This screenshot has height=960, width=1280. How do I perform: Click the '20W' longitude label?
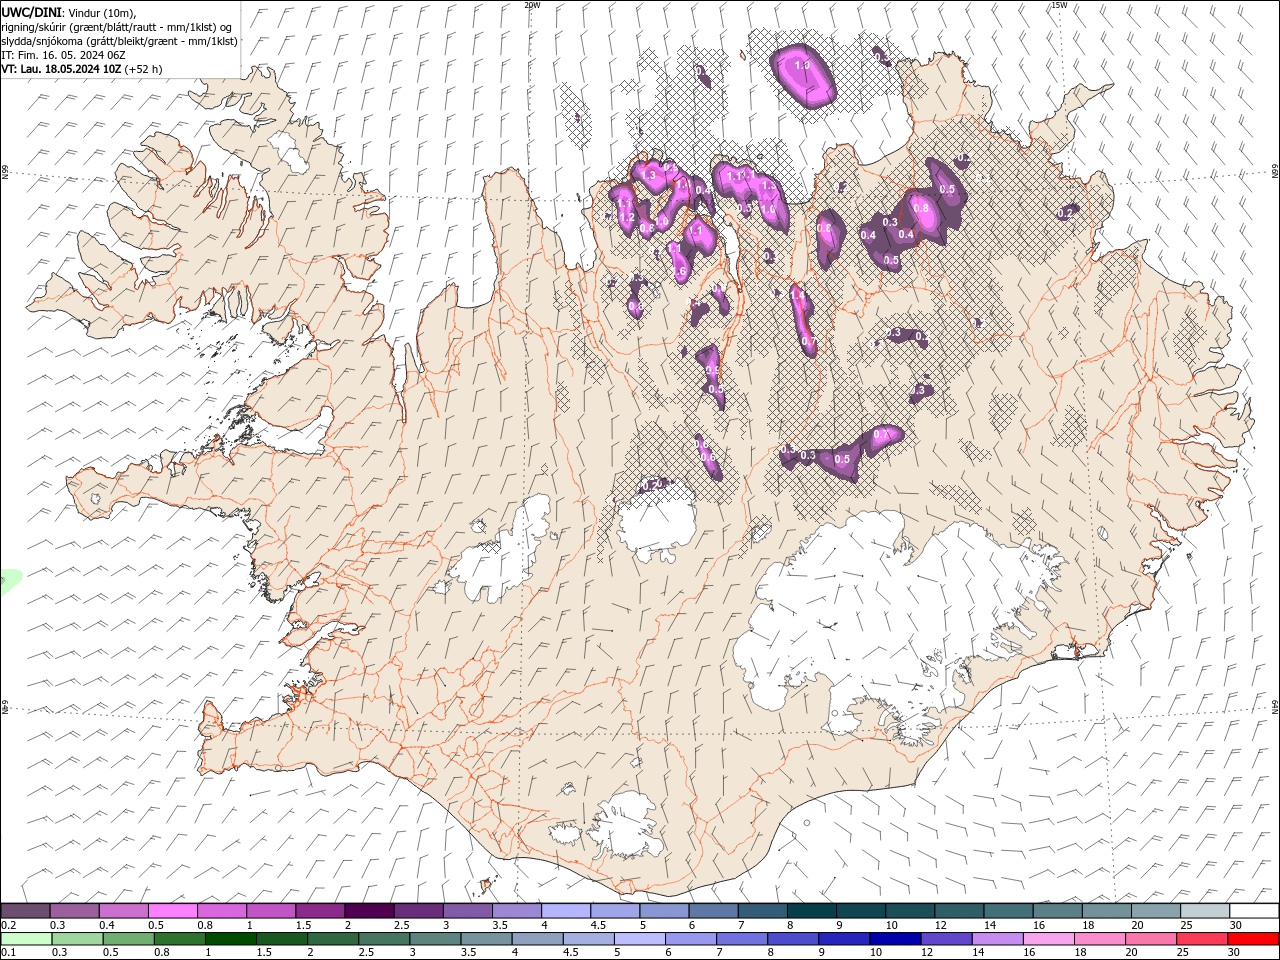tap(532, 5)
